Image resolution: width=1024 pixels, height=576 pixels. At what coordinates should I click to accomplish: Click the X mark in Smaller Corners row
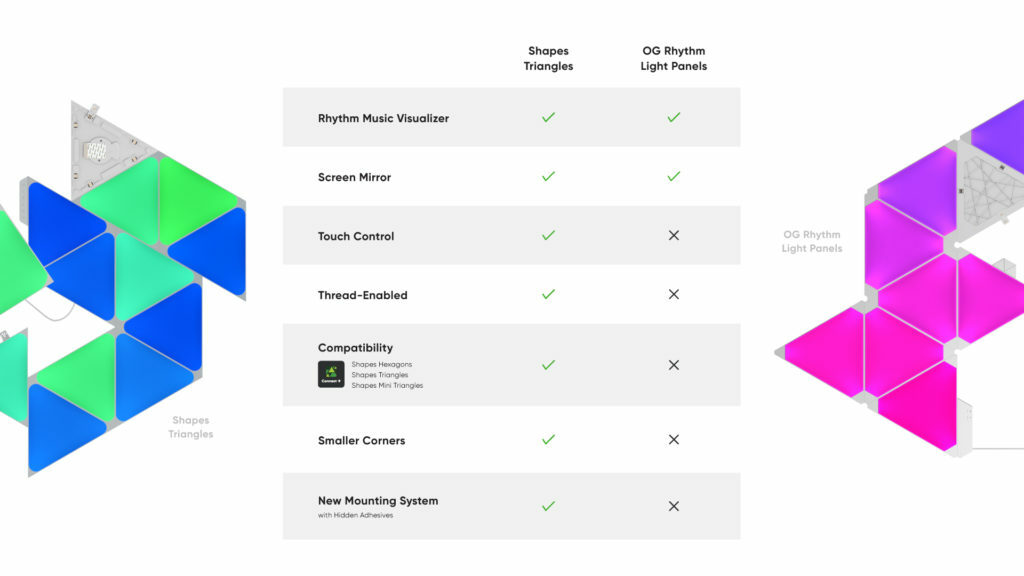tap(673, 440)
